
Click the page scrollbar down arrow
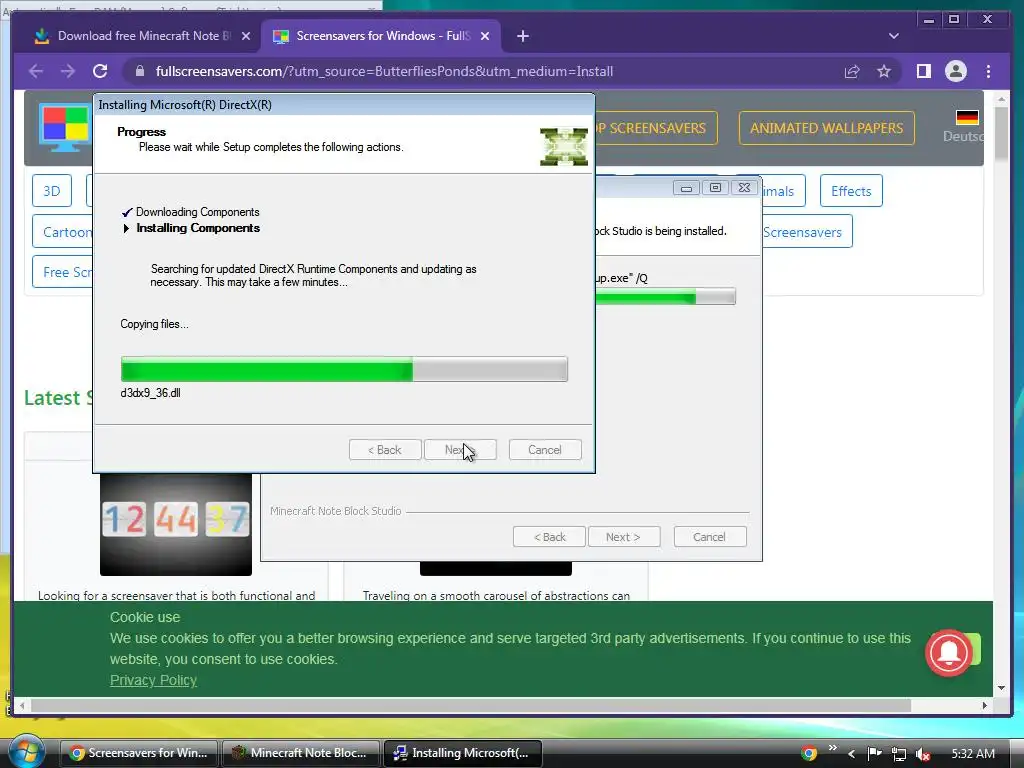click(1001, 688)
